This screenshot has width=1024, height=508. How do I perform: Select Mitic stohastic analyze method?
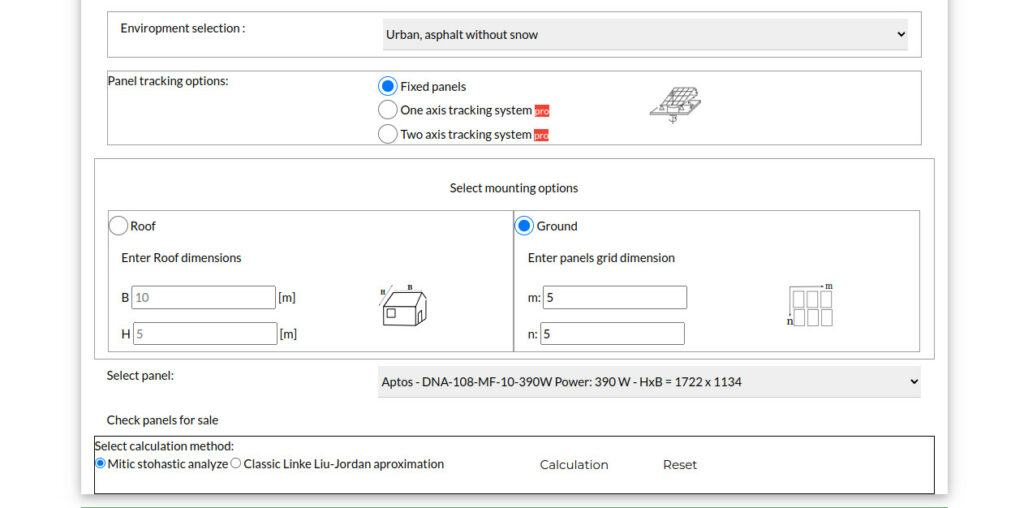pyautogui.click(x=100, y=464)
